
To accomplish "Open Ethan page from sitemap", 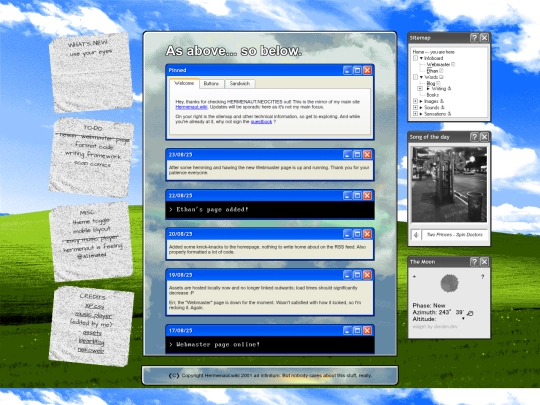I will [x=432, y=71].
